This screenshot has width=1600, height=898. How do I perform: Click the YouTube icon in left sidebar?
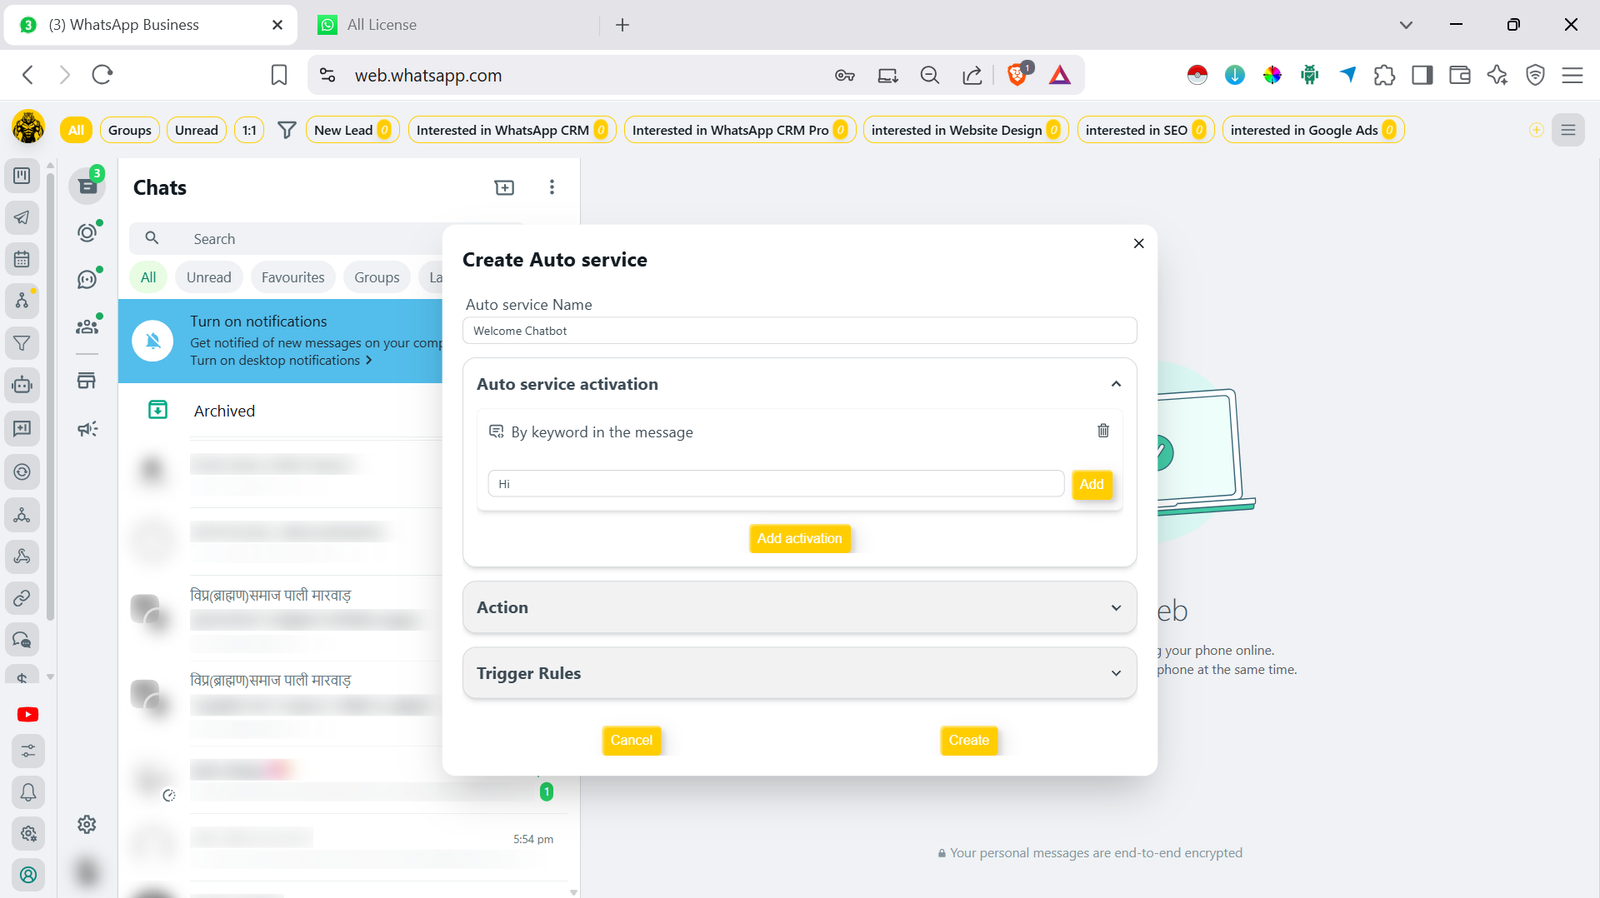click(x=28, y=714)
